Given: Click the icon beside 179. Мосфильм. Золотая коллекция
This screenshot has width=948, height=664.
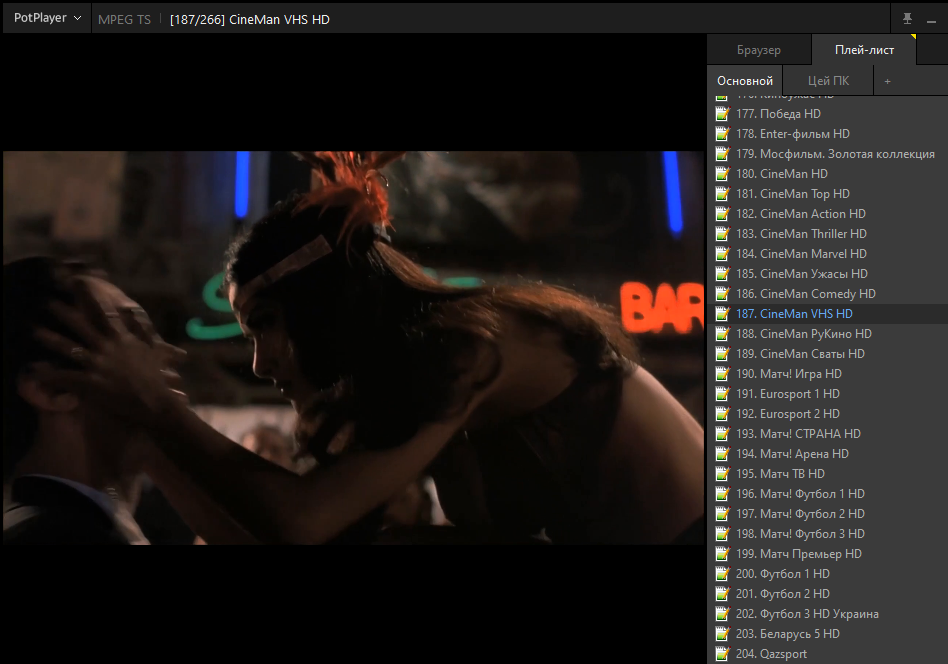Looking at the screenshot, I should pos(722,154).
